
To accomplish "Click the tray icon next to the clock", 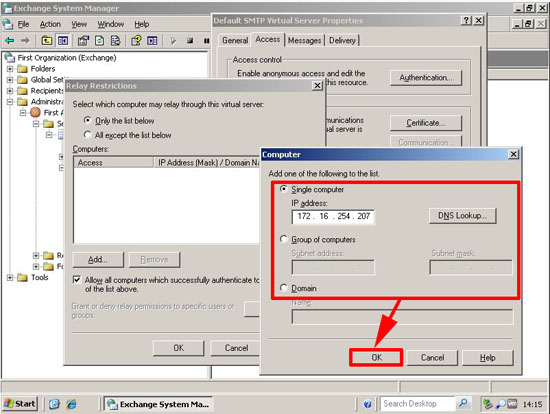I will tap(512, 404).
